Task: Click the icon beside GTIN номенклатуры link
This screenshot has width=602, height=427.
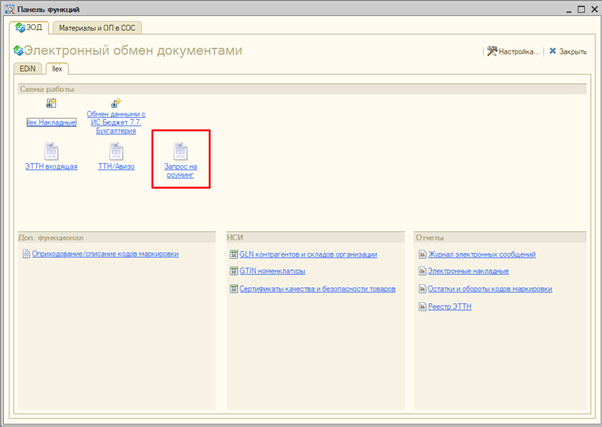Action: (233, 271)
